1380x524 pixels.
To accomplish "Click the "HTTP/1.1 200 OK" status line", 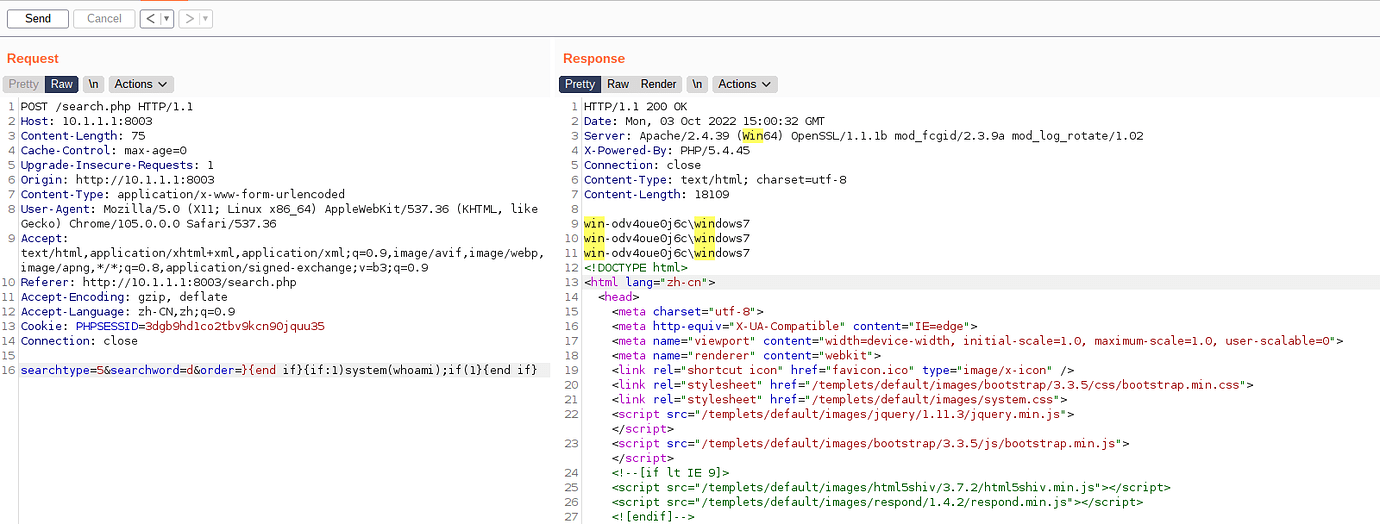I will (635, 106).
